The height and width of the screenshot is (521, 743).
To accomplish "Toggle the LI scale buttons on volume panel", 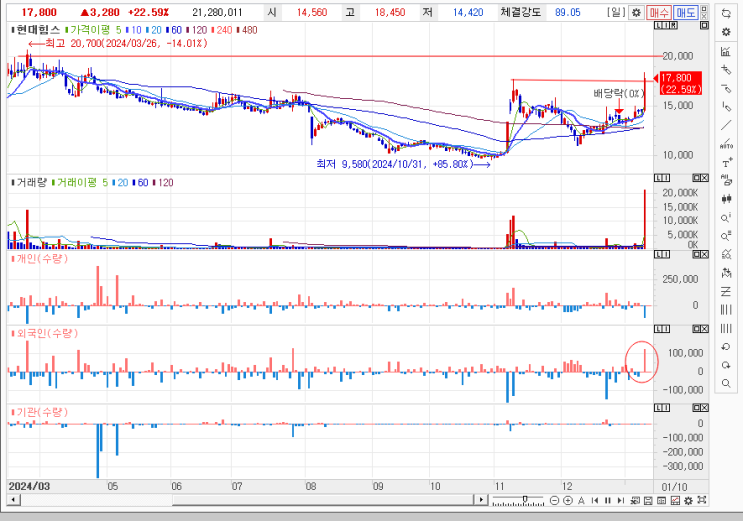I will point(662,178).
